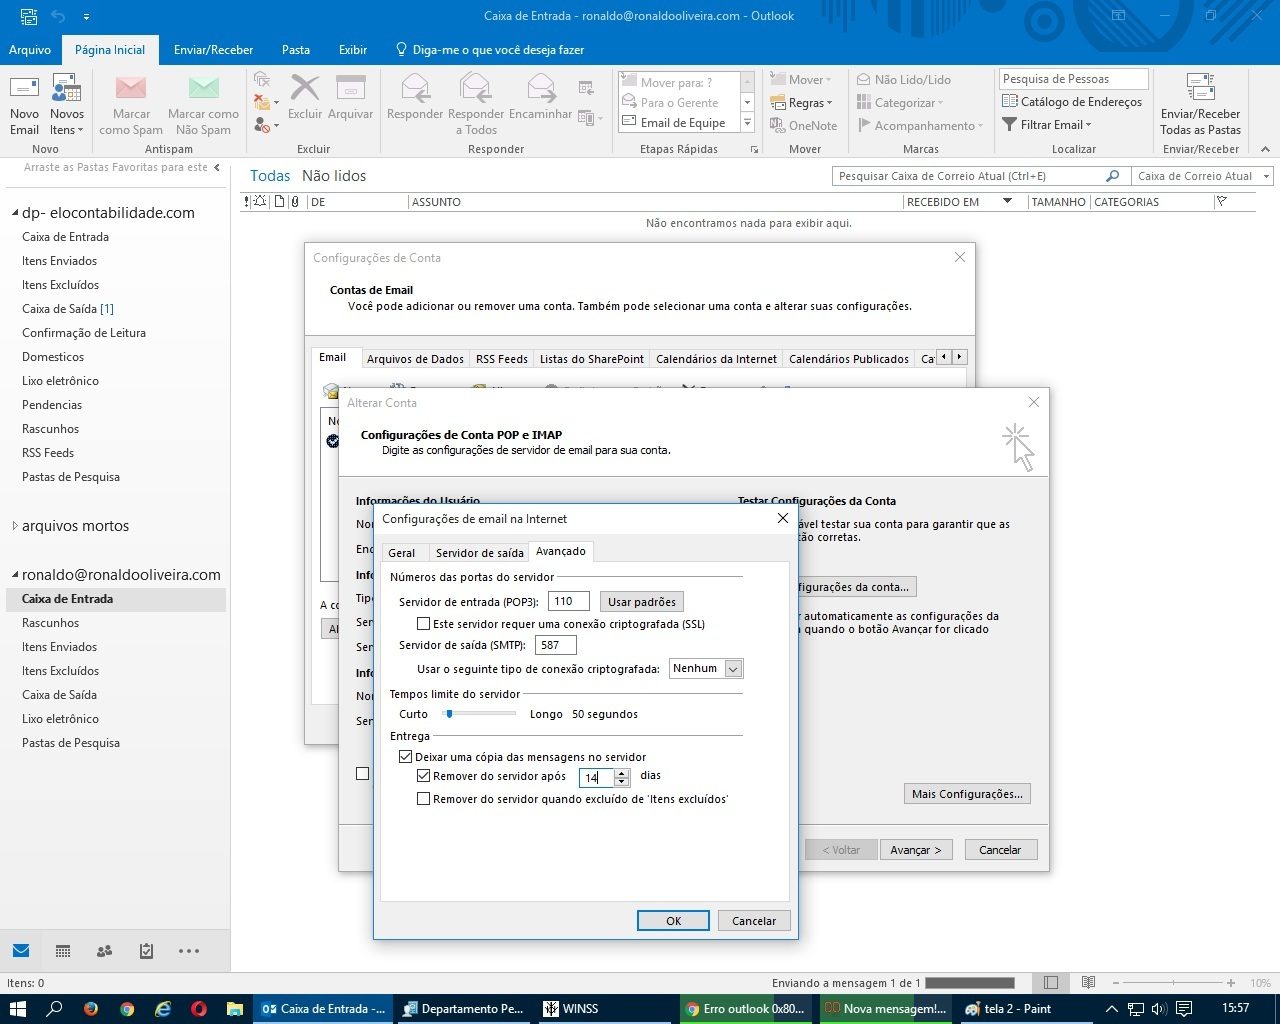Viewport: 1280px width, 1024px height.
Task: Switch to Exibir ribbon tab
Action: tap(353, 49)
